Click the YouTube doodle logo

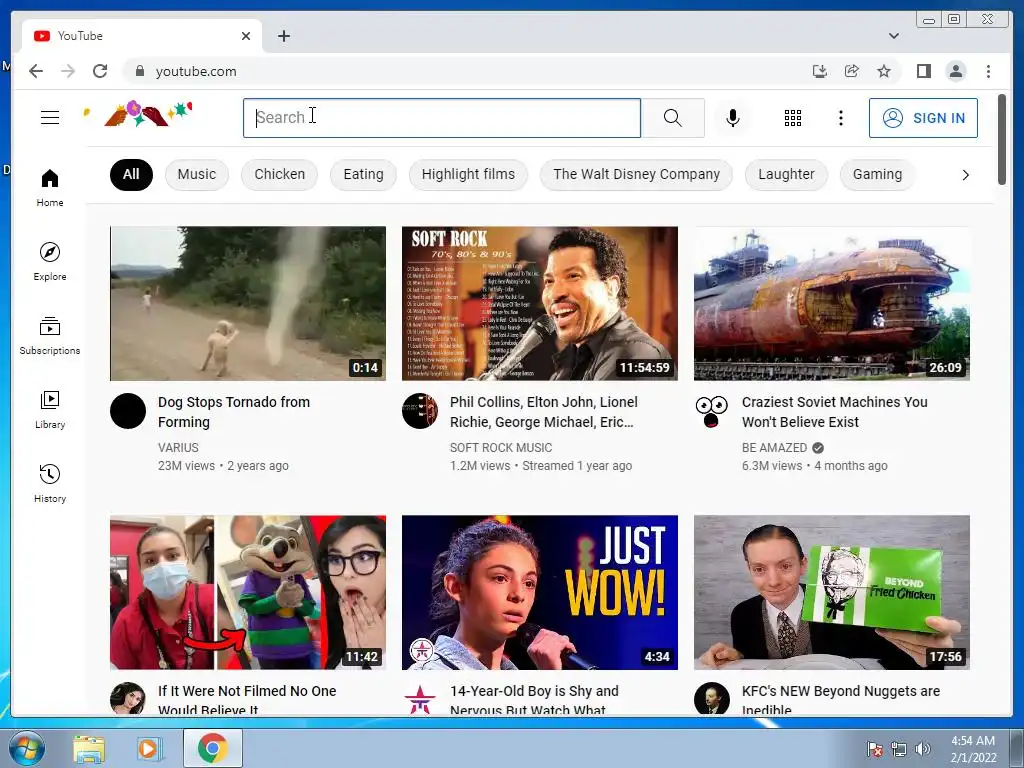click(139, 114)
